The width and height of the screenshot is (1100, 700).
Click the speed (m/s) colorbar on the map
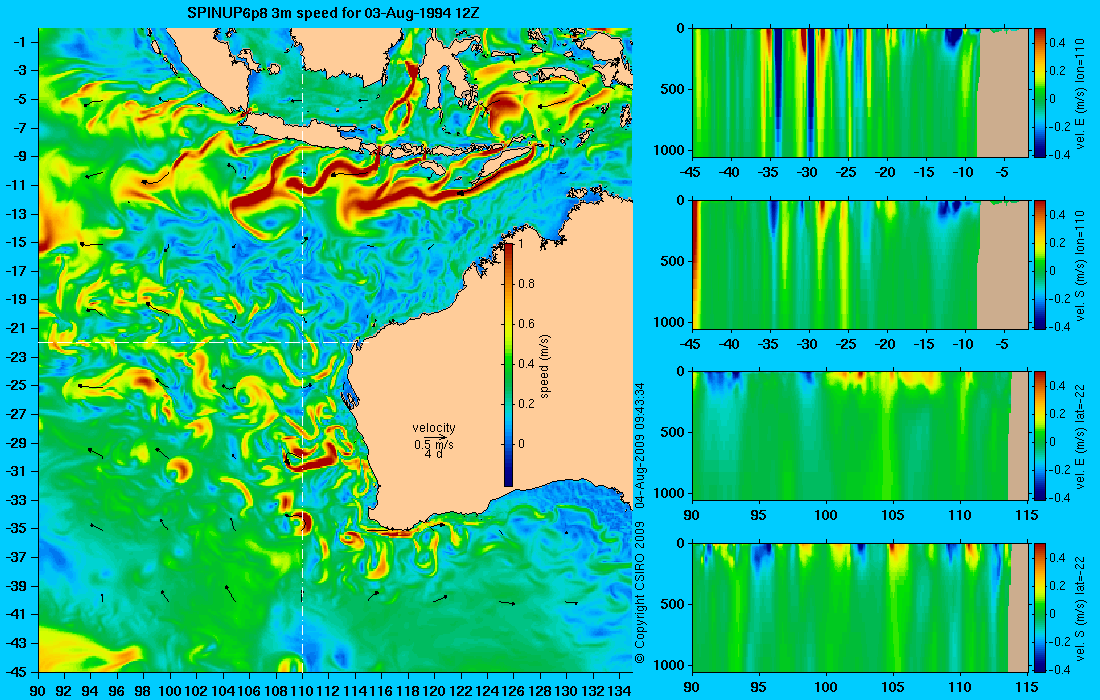pyautogui.click(x=509, y=365)
